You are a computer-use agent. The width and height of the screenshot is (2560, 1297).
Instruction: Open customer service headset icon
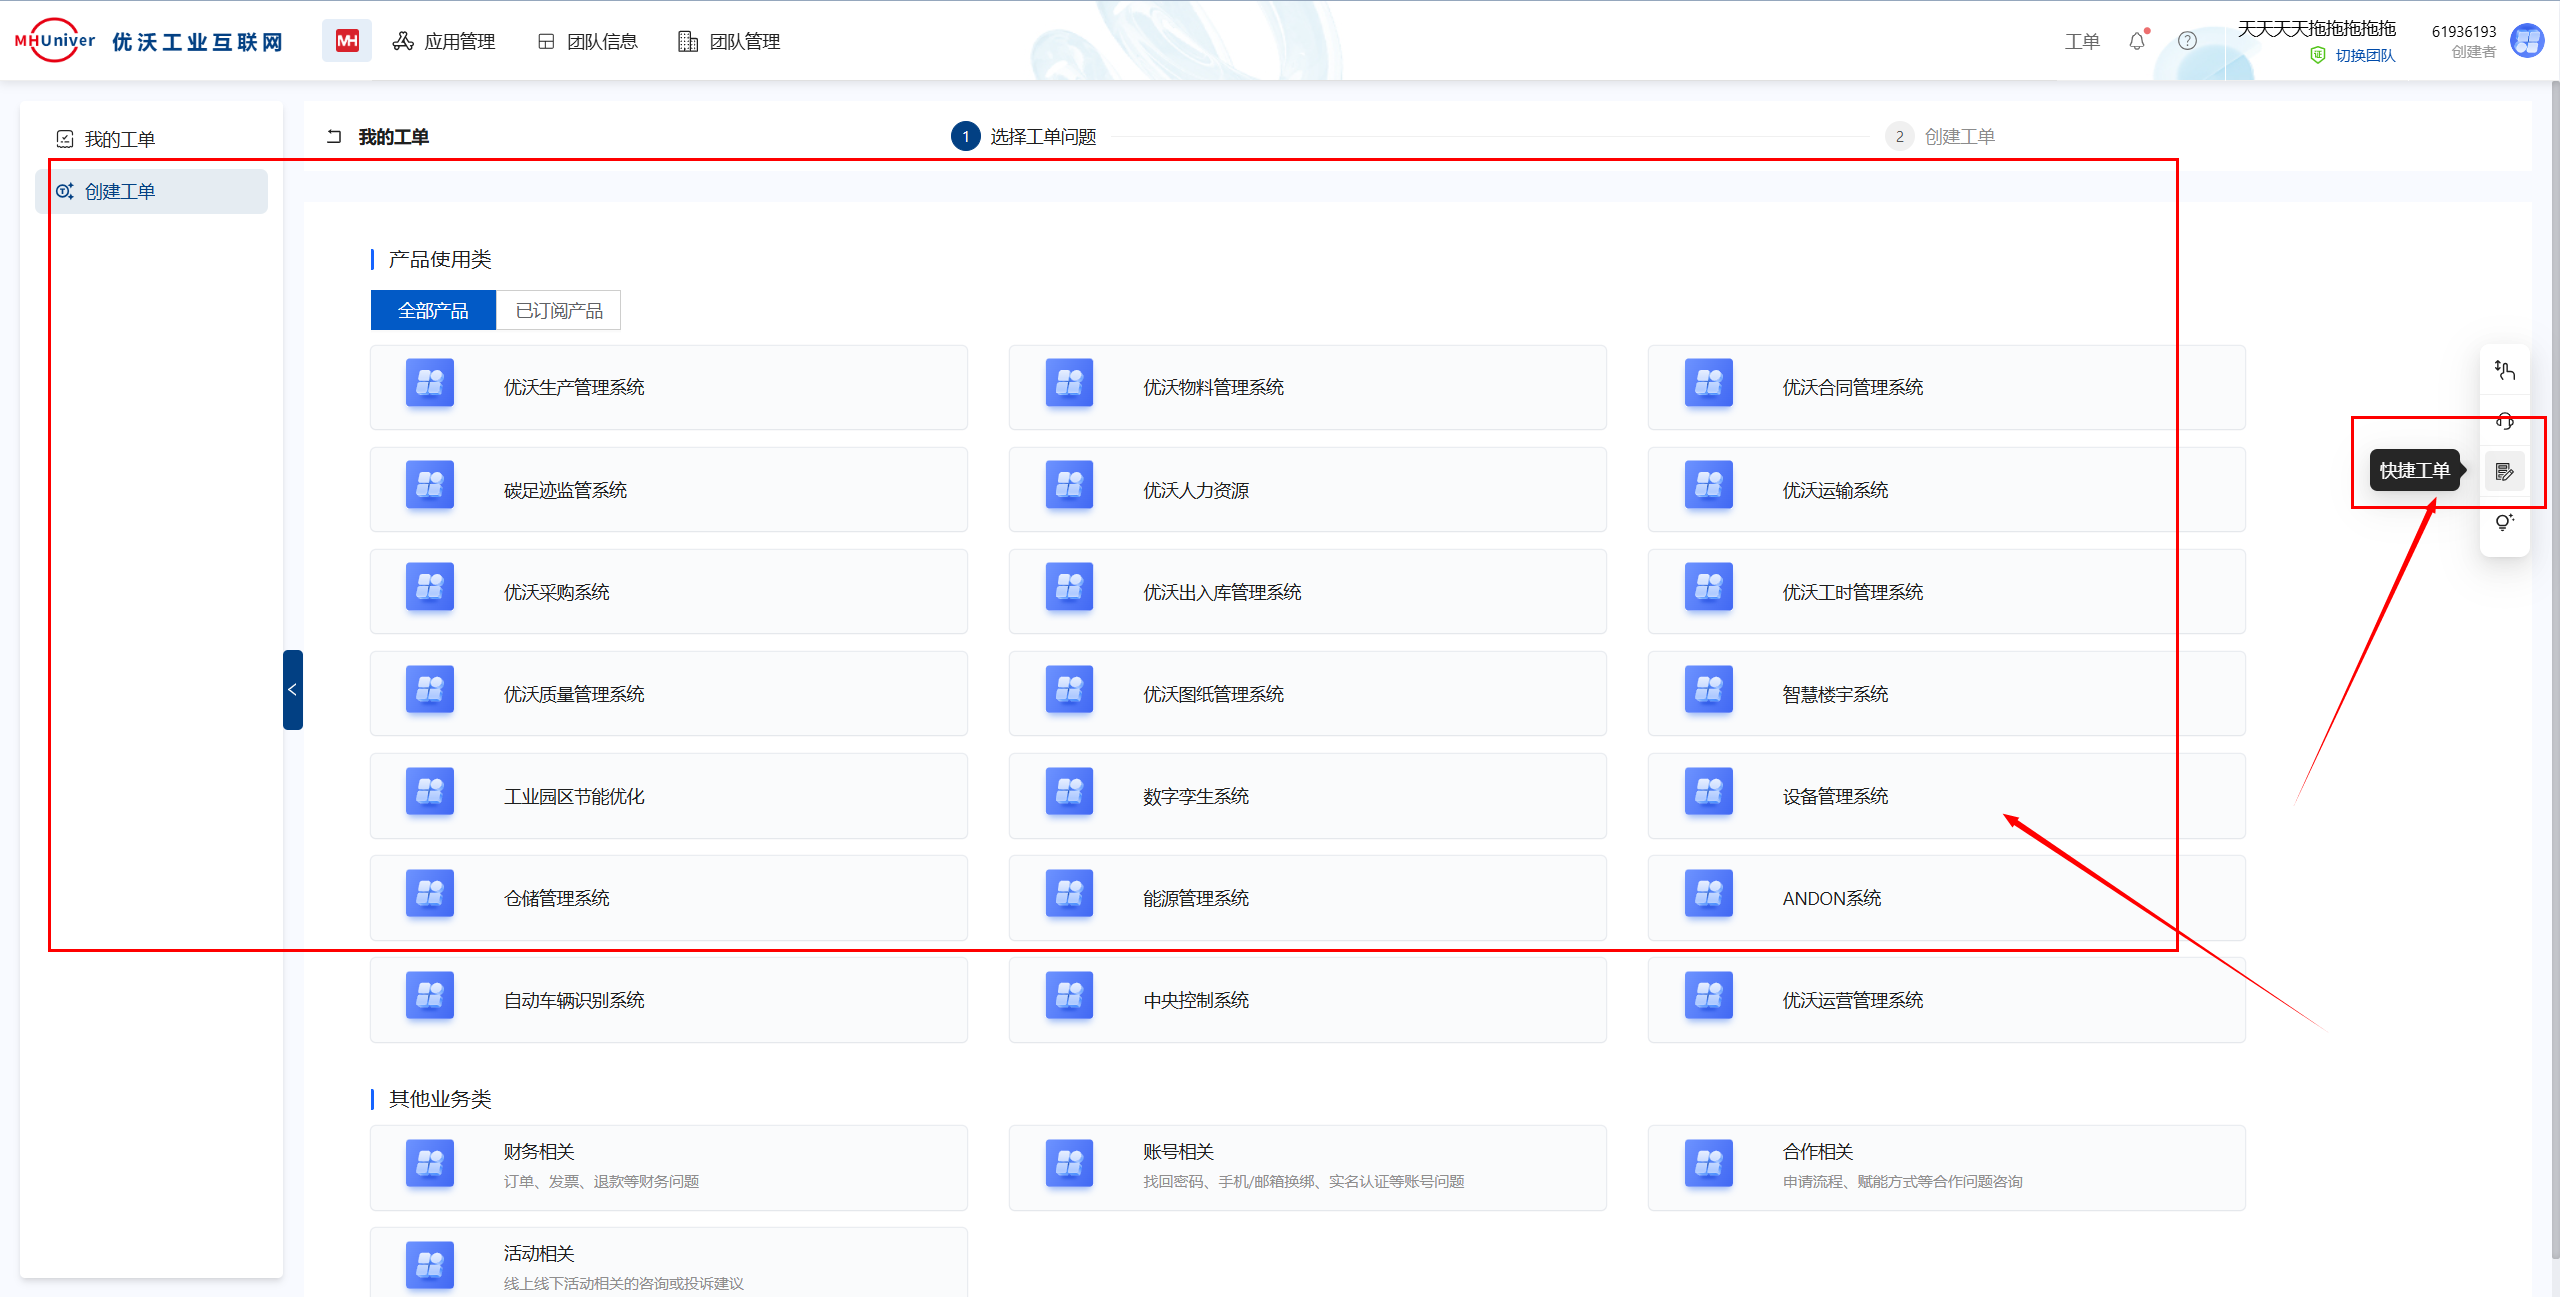point(2504,421)
